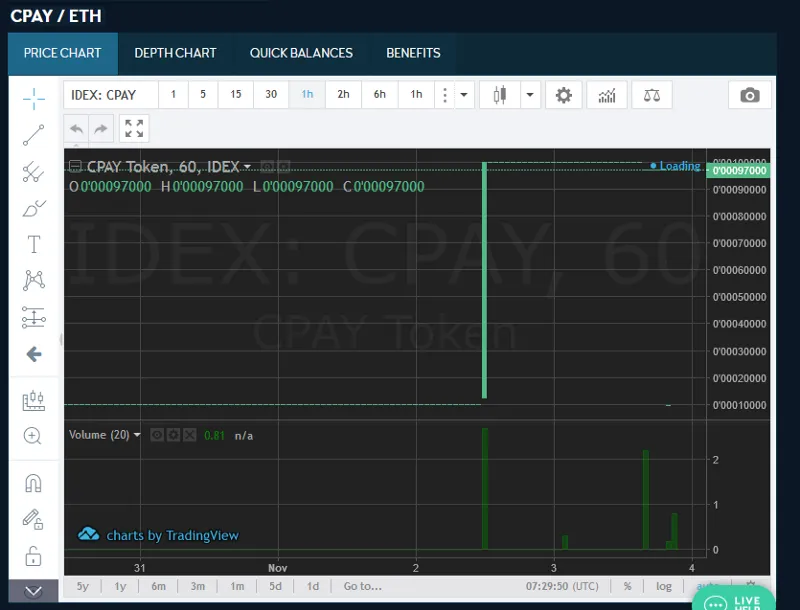Image resolution: width=800 pixels, height=610 pixels.
Task: Toggle lock all drawing tools
Action: [34, 556]
